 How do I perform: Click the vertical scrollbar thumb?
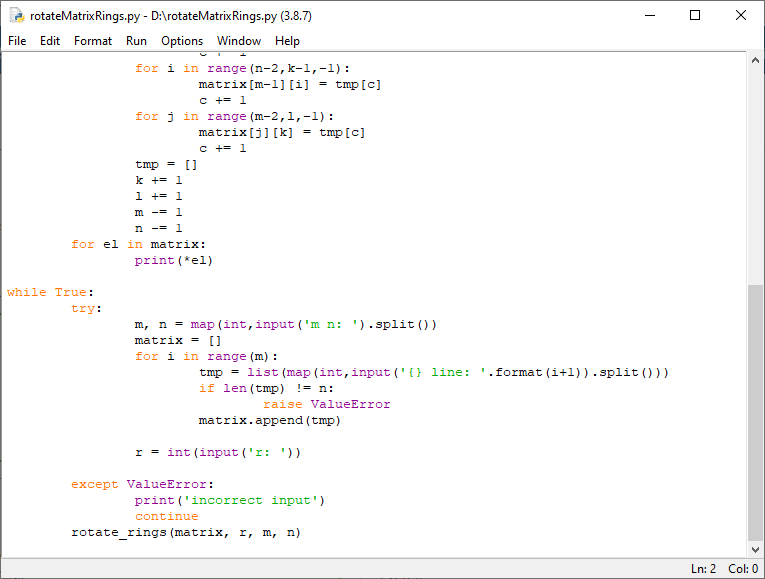pyautogui.click(x=755, y=410)
